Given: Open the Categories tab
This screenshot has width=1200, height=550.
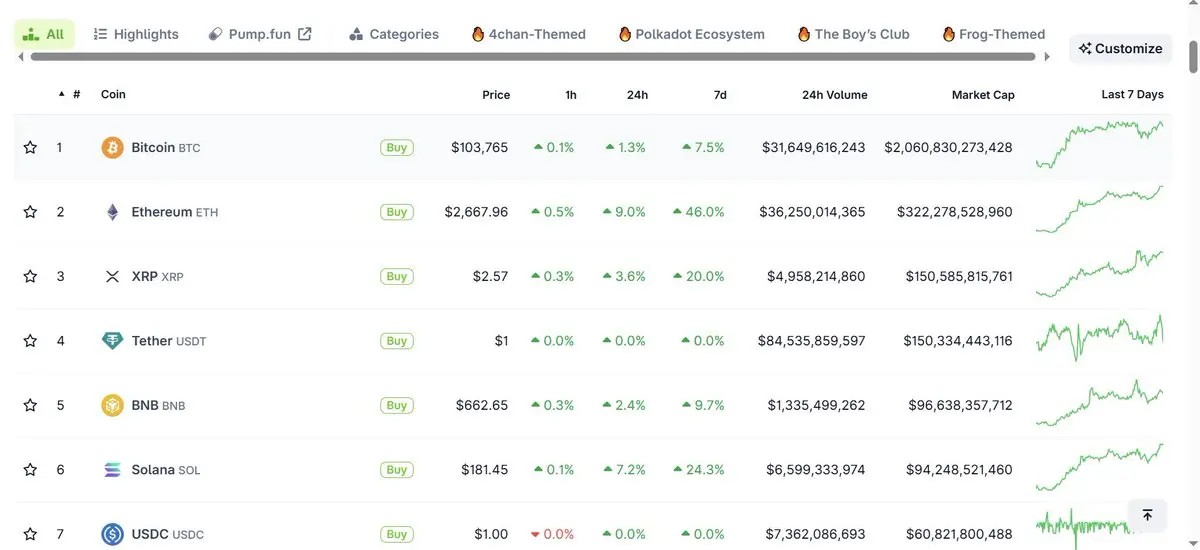Looking at the screenshot, I should click(x=394, y=34).
